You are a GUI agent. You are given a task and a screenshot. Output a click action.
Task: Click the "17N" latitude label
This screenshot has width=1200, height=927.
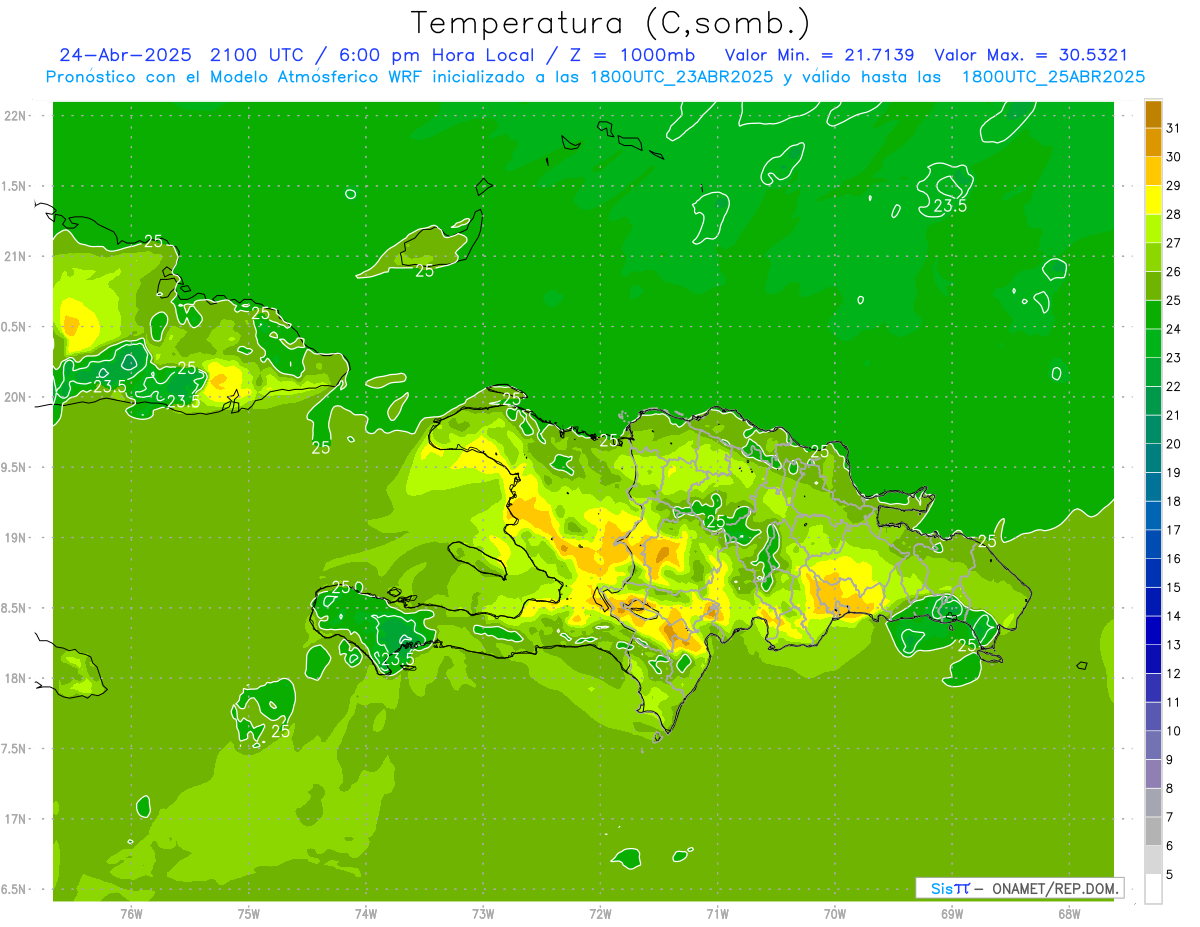(16, 819)
